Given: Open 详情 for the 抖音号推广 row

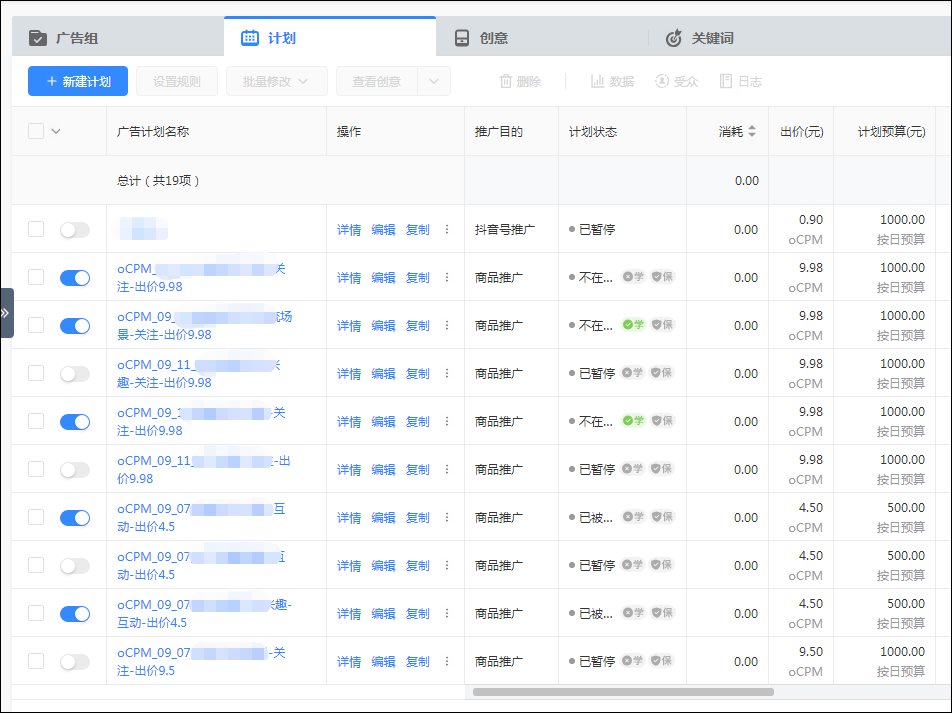Looking at the screenshot, I should (x=349, y=230).
